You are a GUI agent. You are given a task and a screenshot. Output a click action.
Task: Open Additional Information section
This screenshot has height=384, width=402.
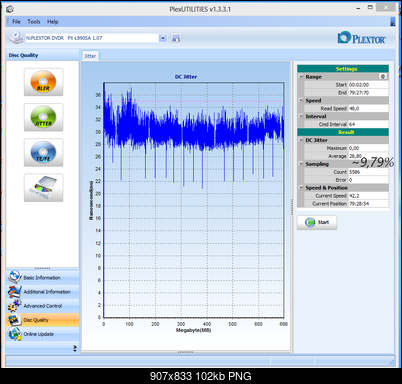pyautogui.click(x=42, y=292)
